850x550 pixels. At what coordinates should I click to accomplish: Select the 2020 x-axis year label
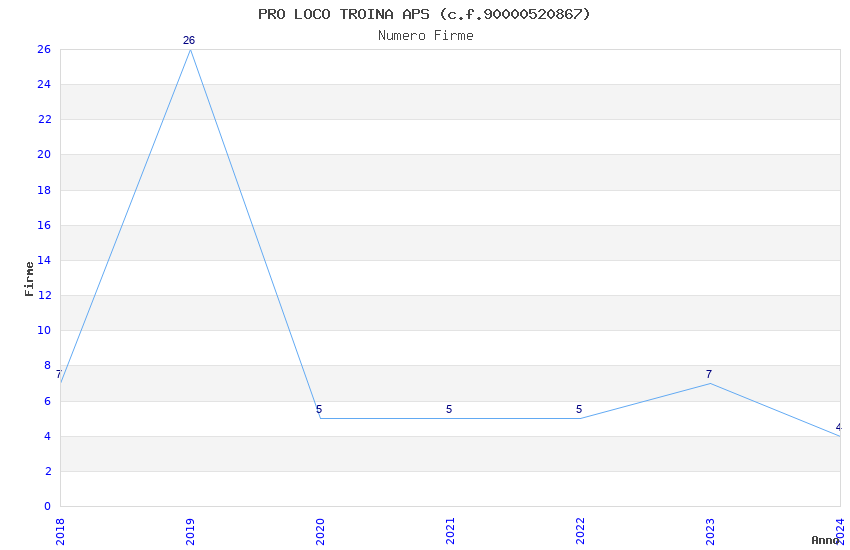pyautogui.click(x=320, y=532)
